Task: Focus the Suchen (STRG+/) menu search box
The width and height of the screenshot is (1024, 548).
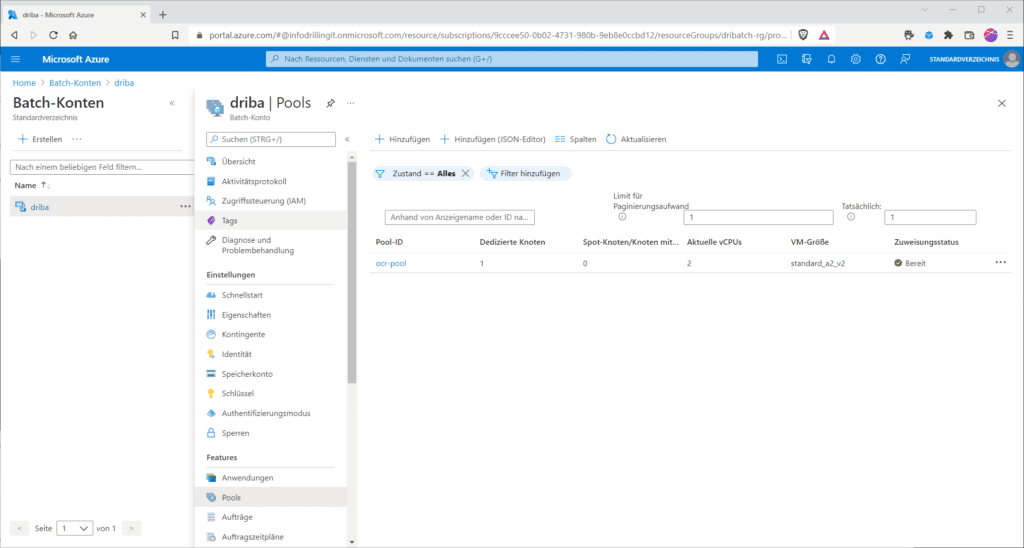Action: coord(271,139)
